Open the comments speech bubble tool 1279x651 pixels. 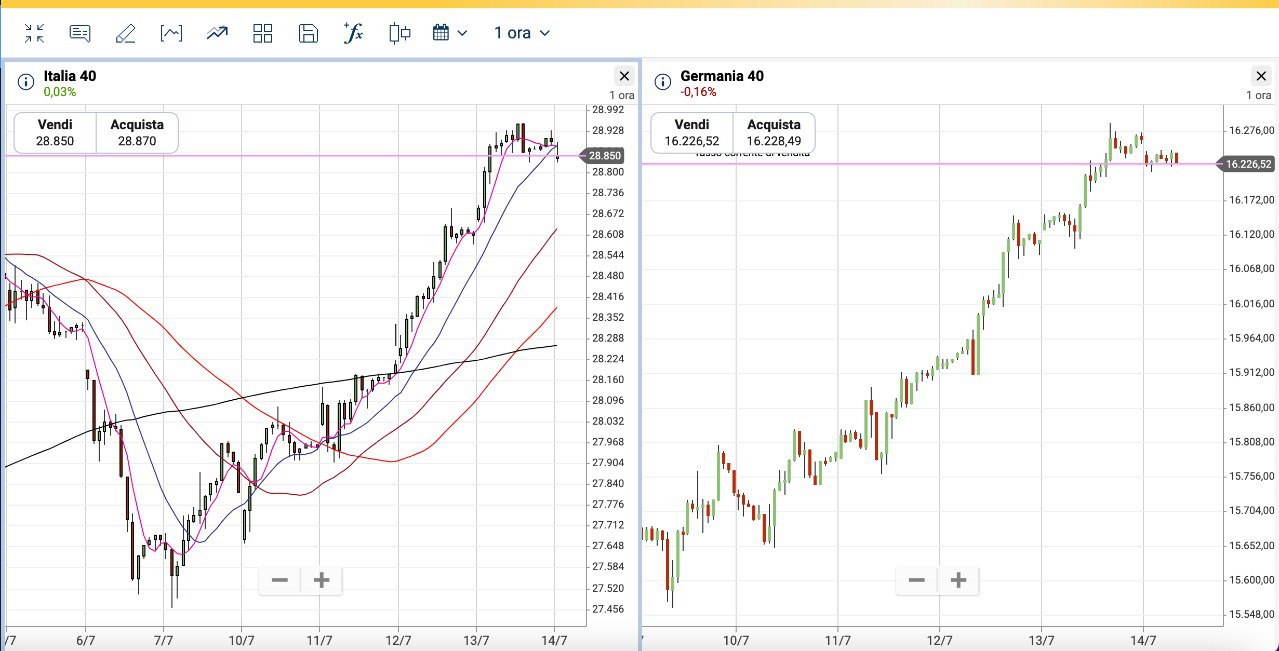point(80,33)
